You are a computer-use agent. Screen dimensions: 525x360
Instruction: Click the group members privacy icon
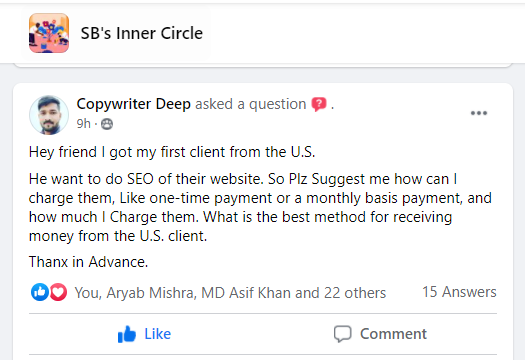click(x=107, y=124)
